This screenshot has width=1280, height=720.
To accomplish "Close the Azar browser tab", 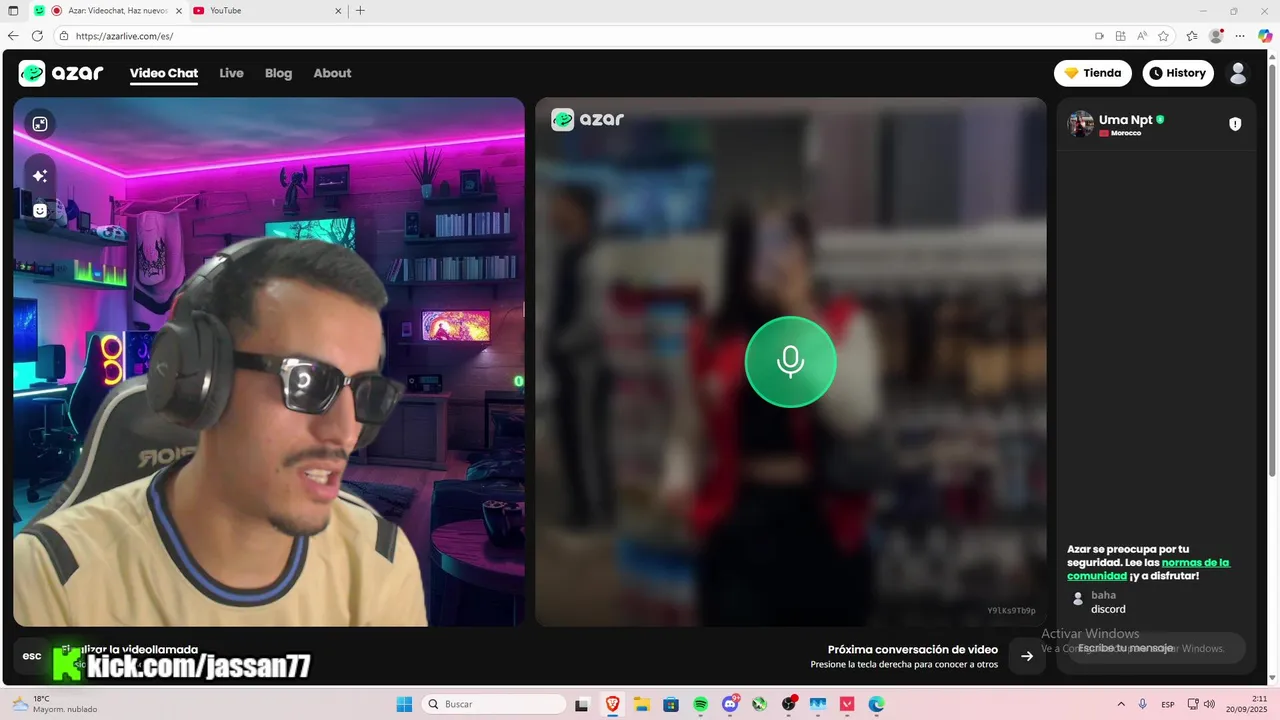I will [179, 11].
